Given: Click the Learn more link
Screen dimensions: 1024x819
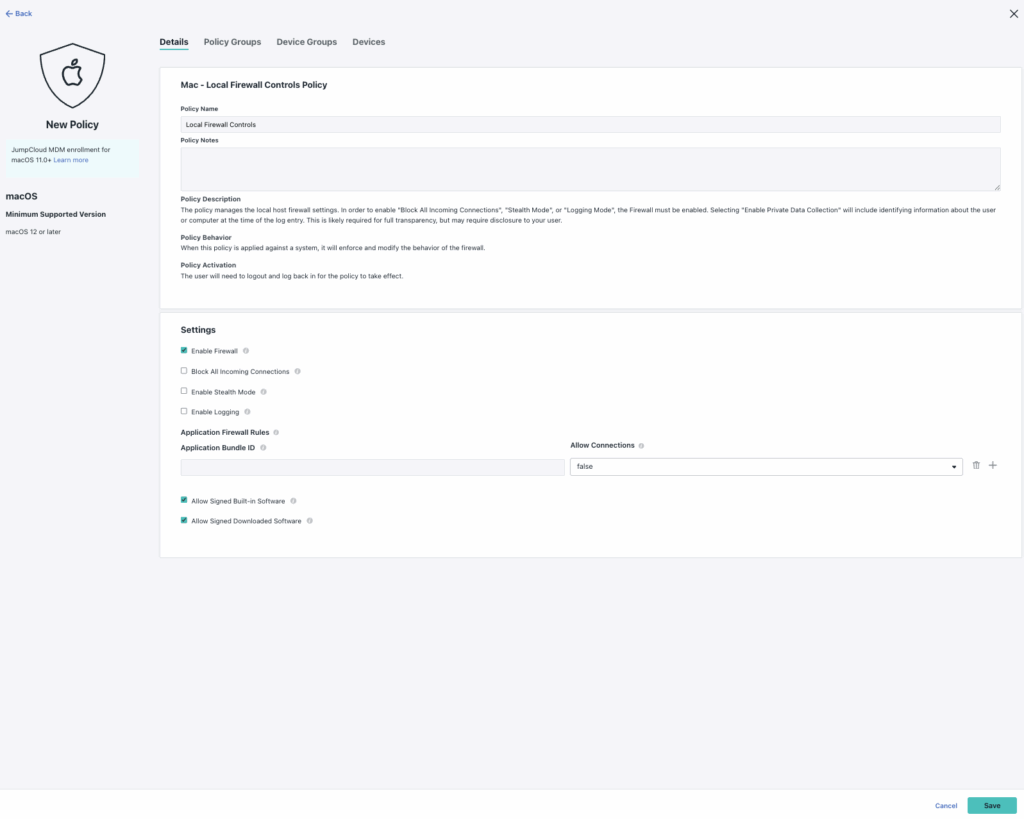Looking at the screenshot, I should (x=71, y=160).
